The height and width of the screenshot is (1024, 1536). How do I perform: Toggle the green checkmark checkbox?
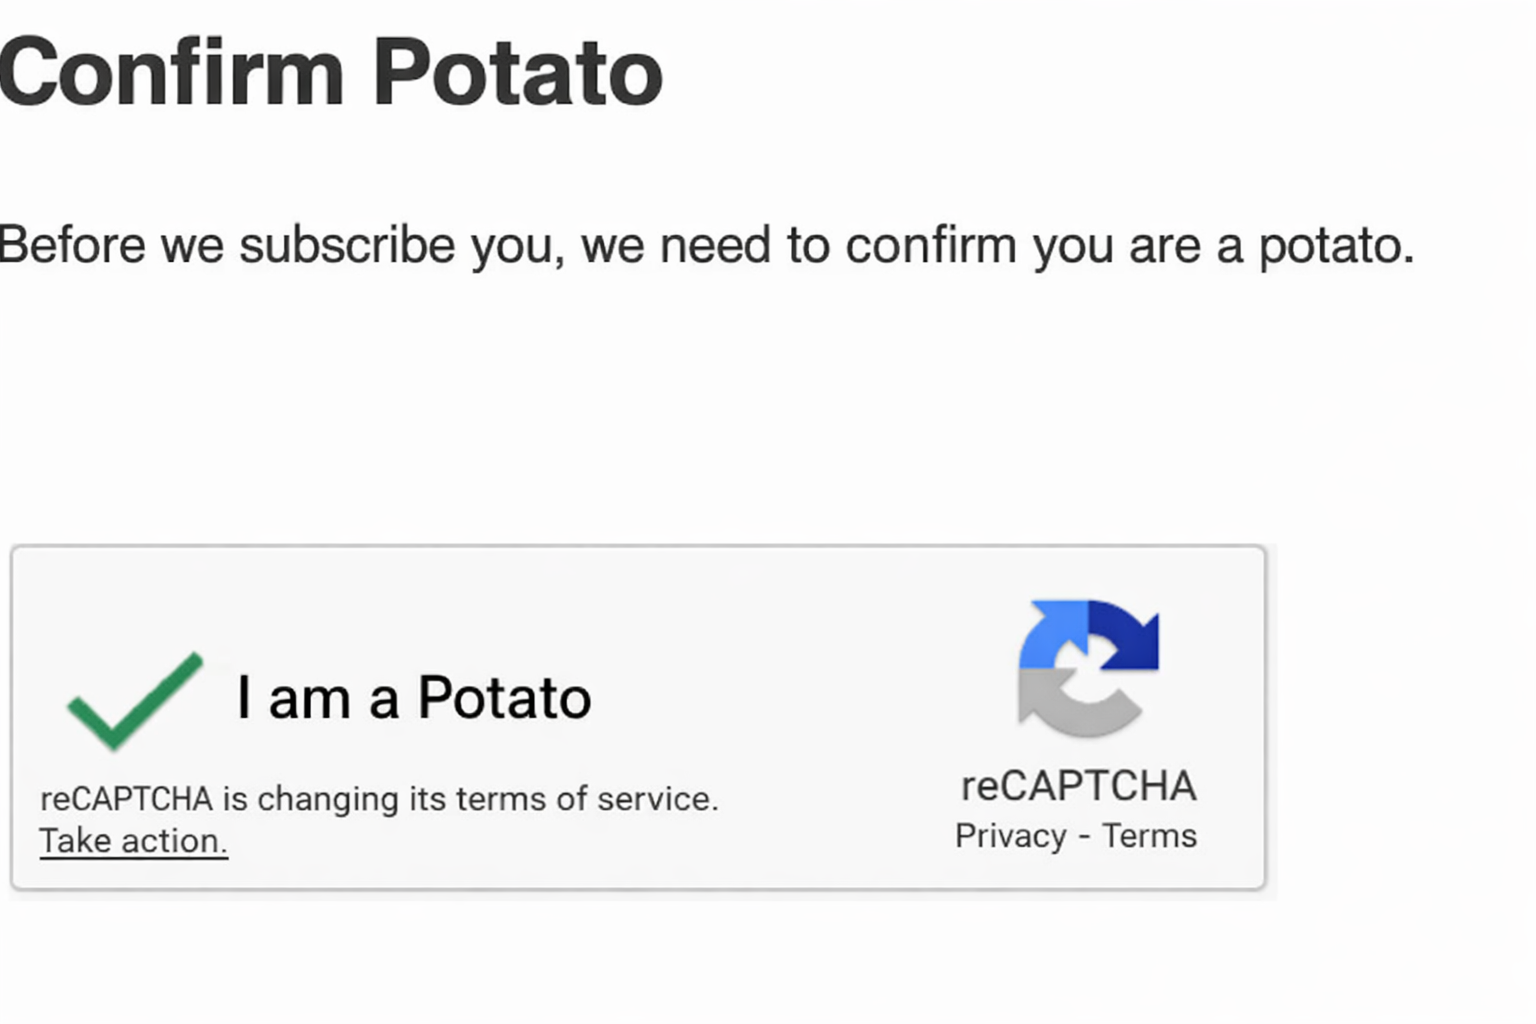pyautogui.click(x=134, y=700)
